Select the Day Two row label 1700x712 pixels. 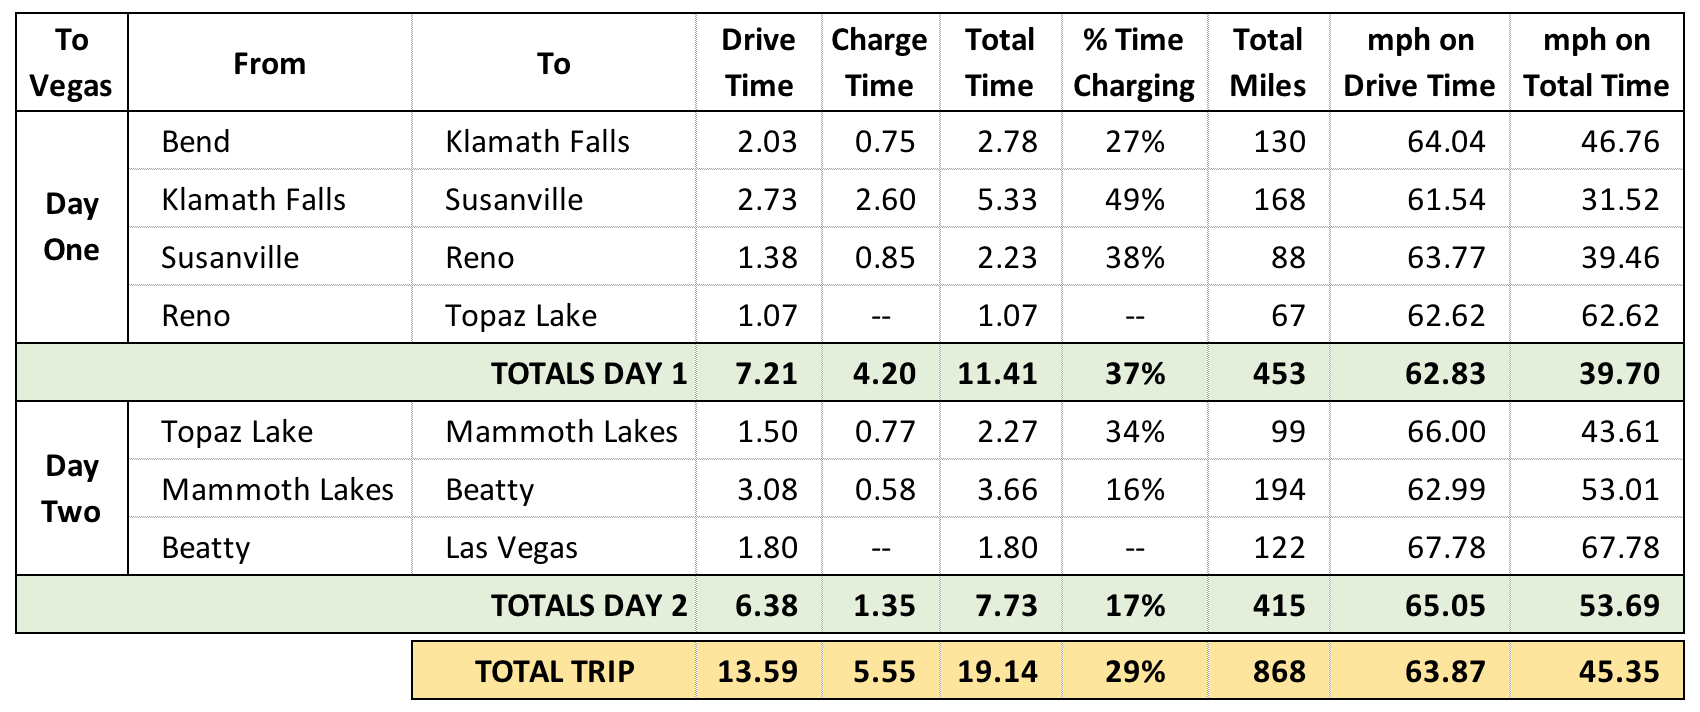[72, 488]
